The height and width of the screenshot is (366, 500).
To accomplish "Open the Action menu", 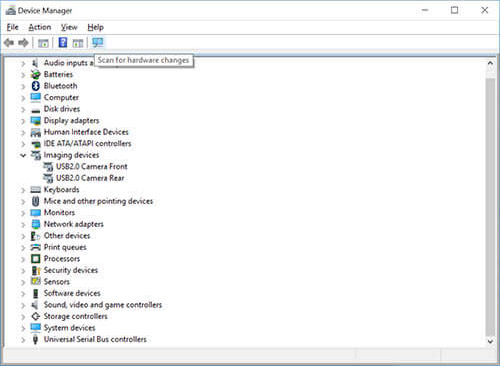I will coord(40,27).
